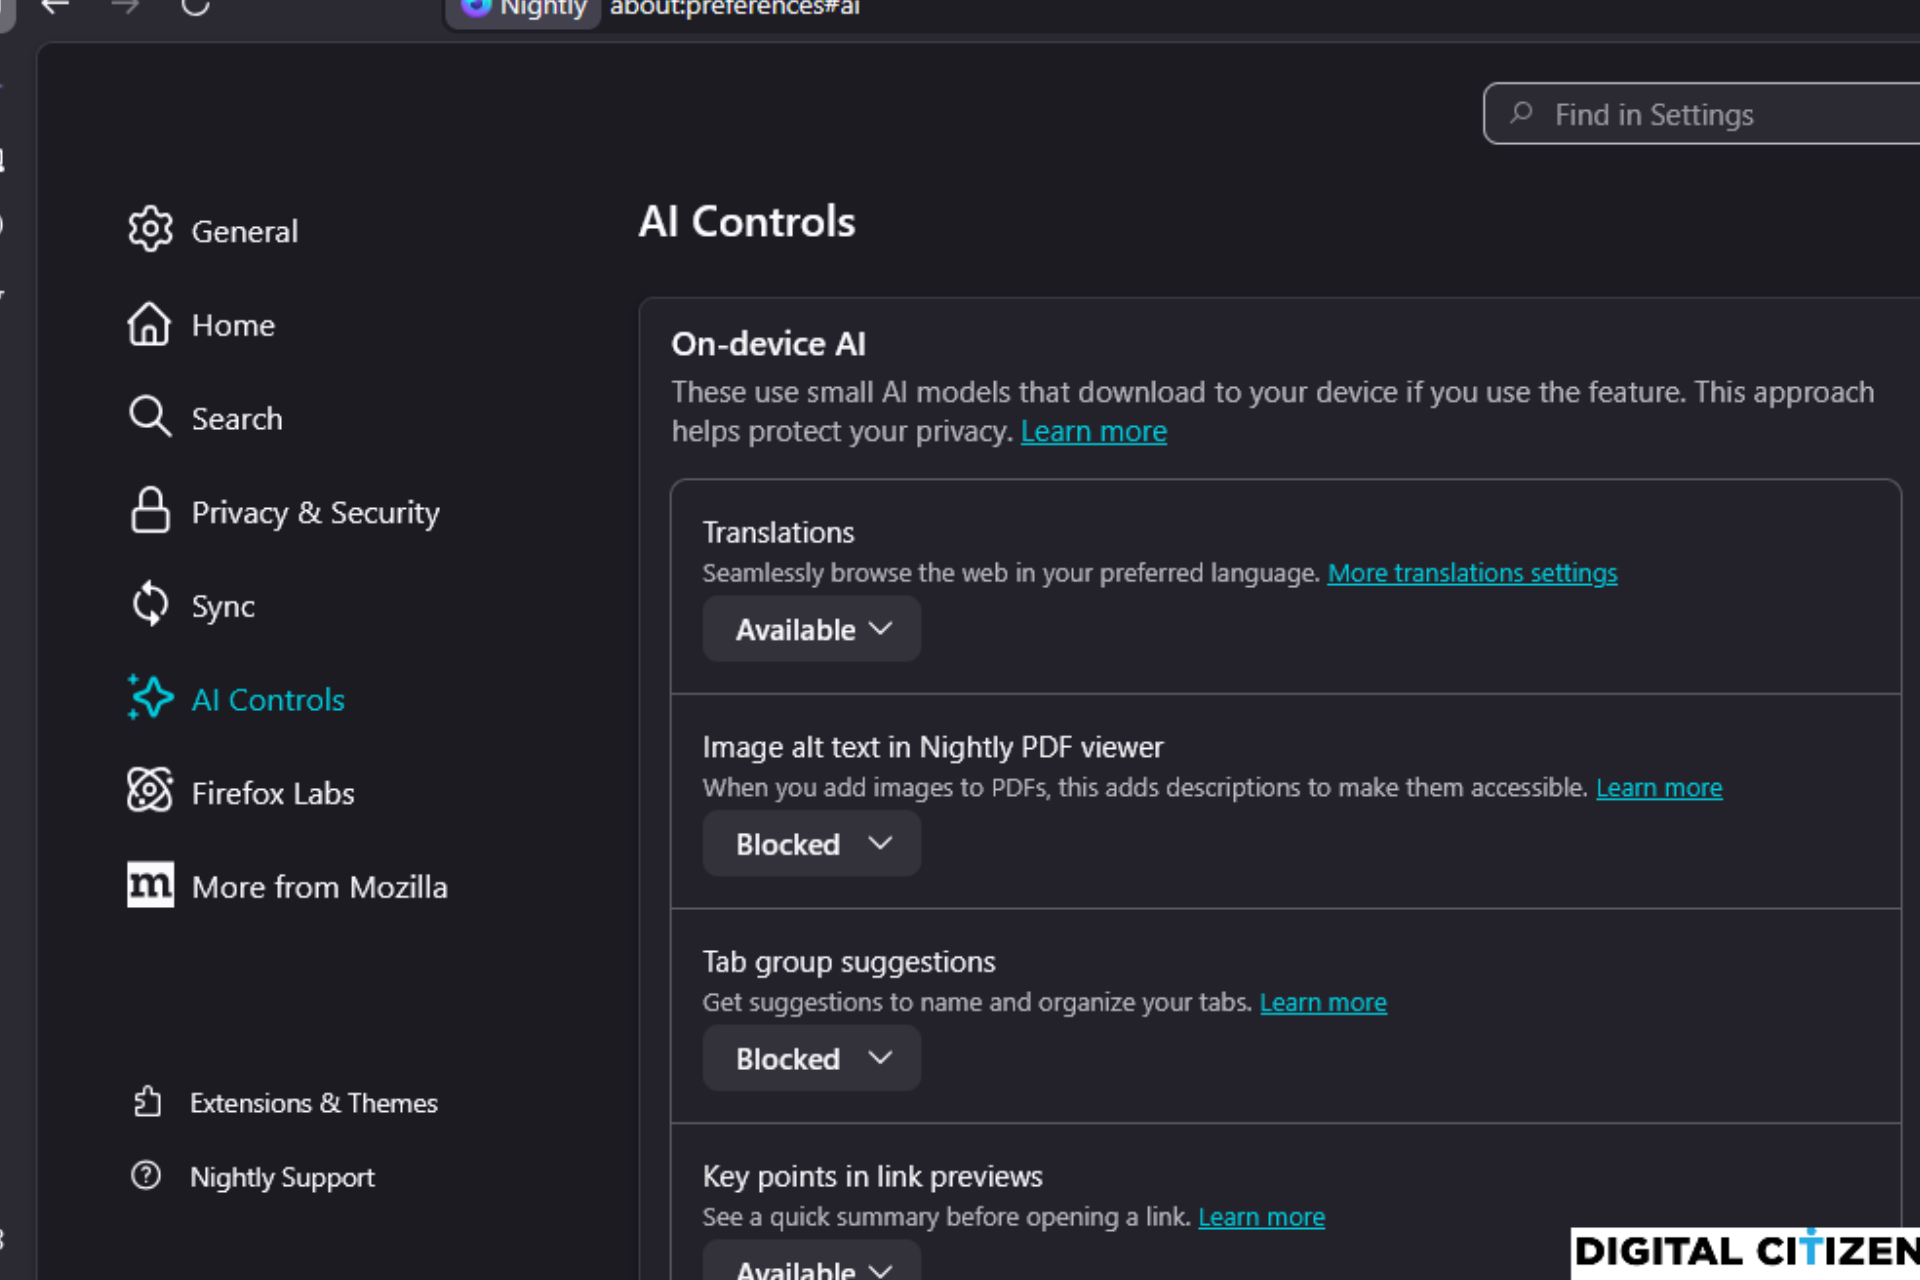
Task: Click the Sync arrows icon
Action: (150, 605)
